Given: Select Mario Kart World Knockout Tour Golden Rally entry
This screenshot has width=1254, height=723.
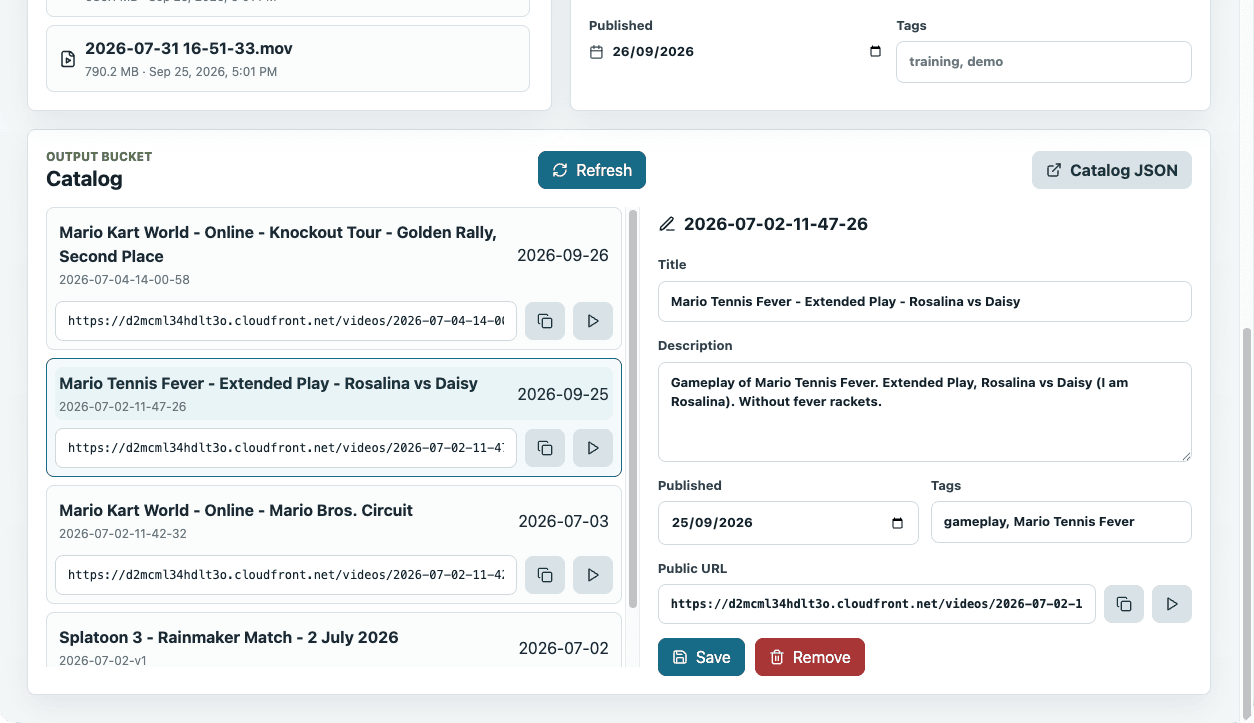Looking at the screenshot, I should (x=334, y=255).
